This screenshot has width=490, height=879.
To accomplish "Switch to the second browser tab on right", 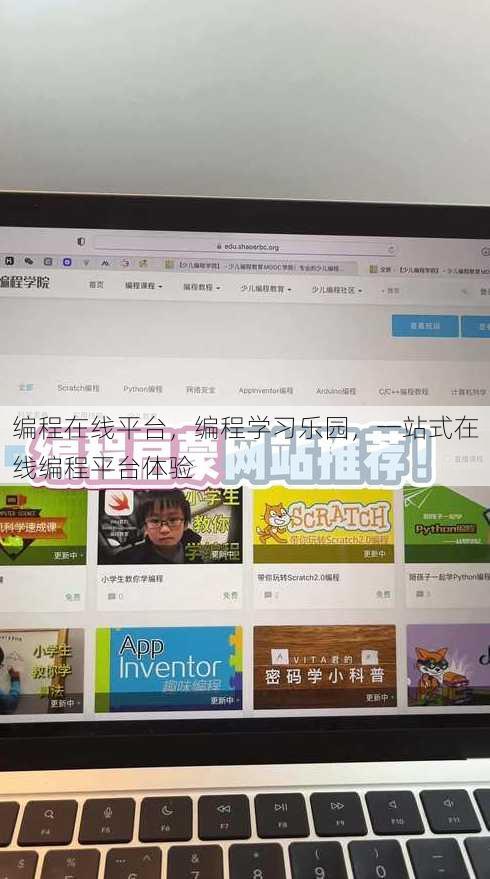I will [428, 270].
